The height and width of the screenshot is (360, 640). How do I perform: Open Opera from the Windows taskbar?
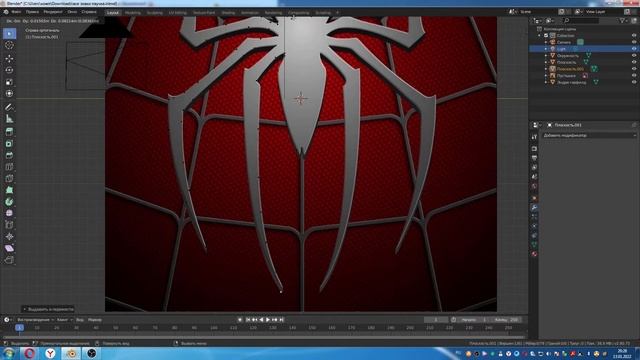point(29,353)
